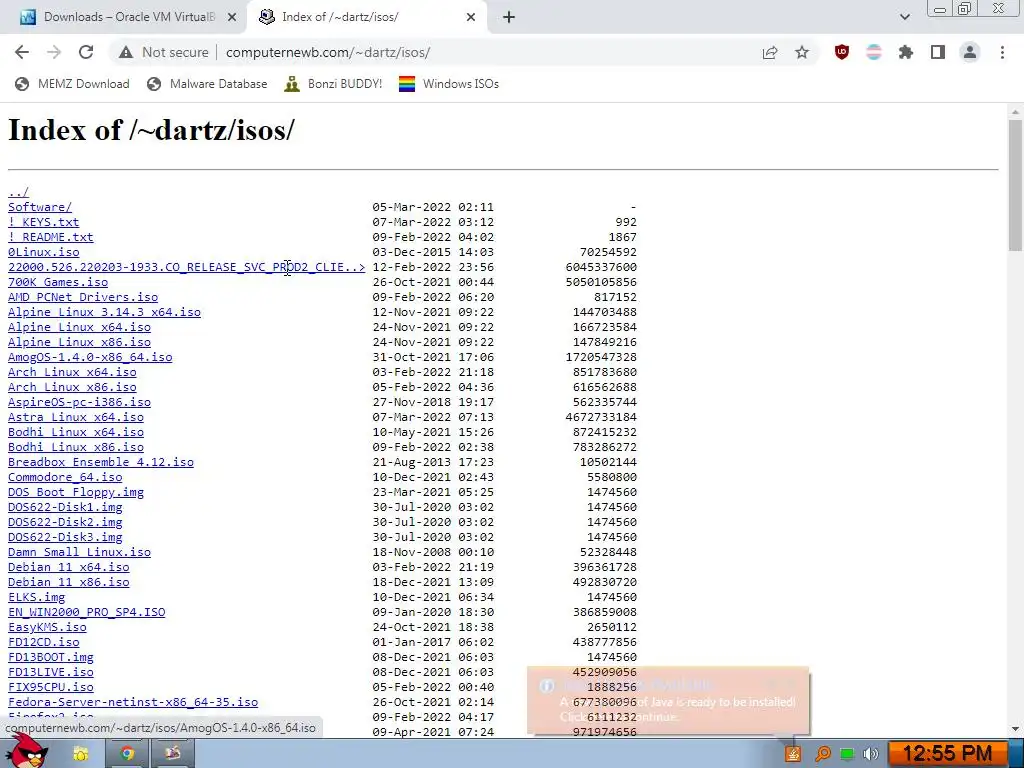The width and height of the screenshot is (1024, 768).
Task: Open the uBlock Origin extension
Action: [x=842, y=52]
